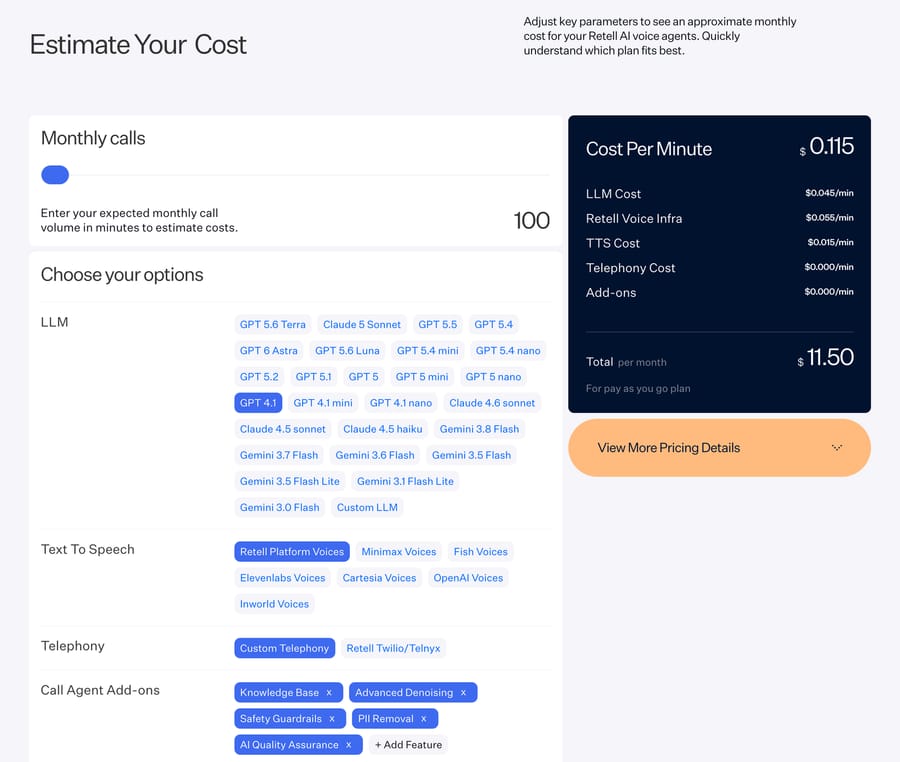Select Gemini 3.0 Flash option

[x=280, y=507]
